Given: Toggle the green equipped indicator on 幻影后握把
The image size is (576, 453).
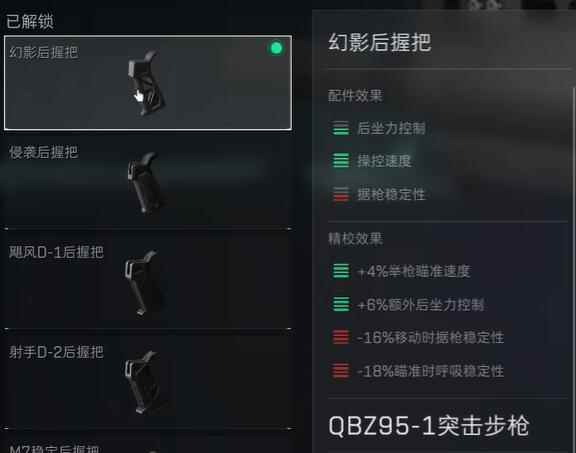Looking at the screenshot, I should [276, 48].
